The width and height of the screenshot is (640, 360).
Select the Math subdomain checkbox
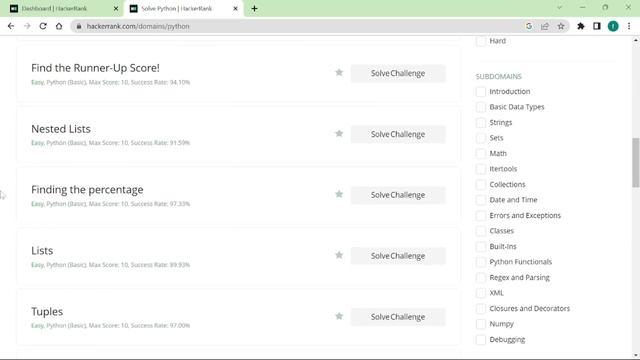point(481,153)
